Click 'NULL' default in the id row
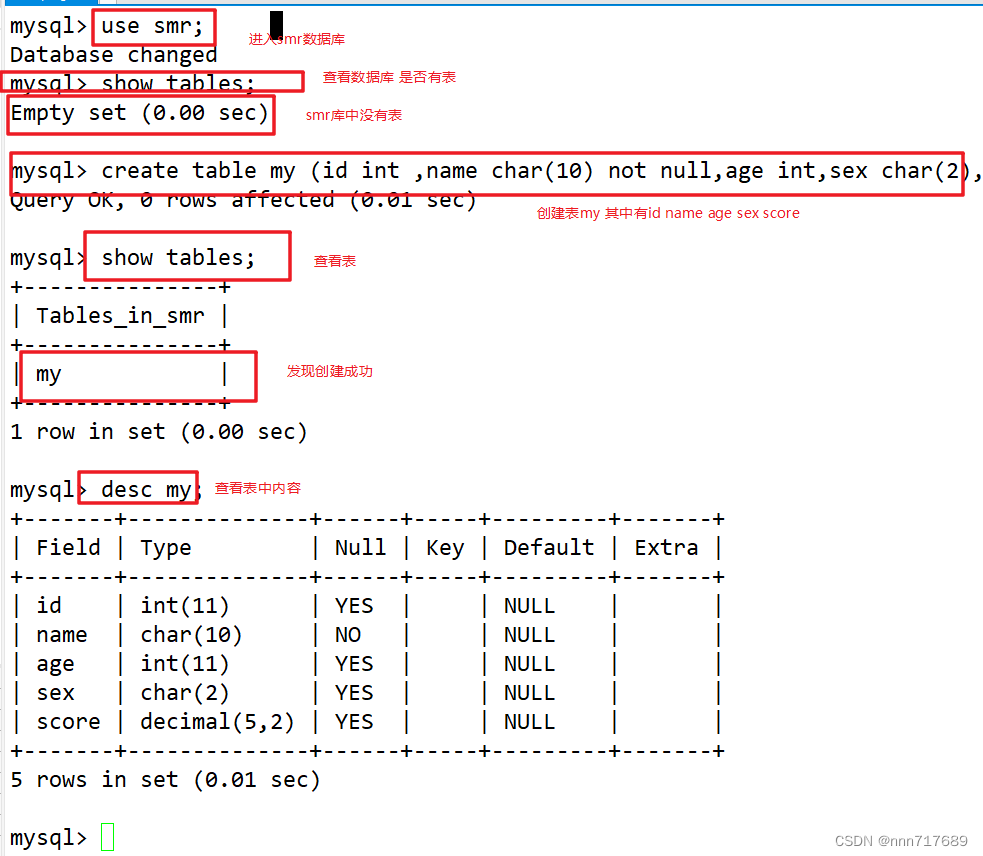This screenshot has height=856, width=983. [x=530, y=606]
